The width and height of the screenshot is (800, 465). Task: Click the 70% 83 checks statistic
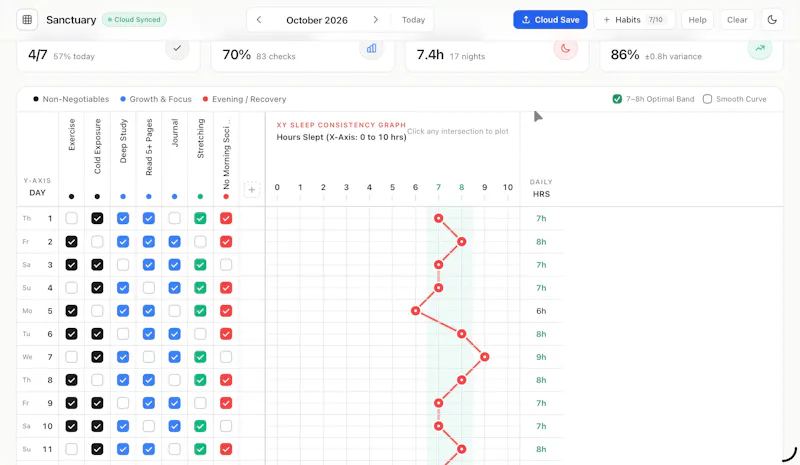coord(259,55)
